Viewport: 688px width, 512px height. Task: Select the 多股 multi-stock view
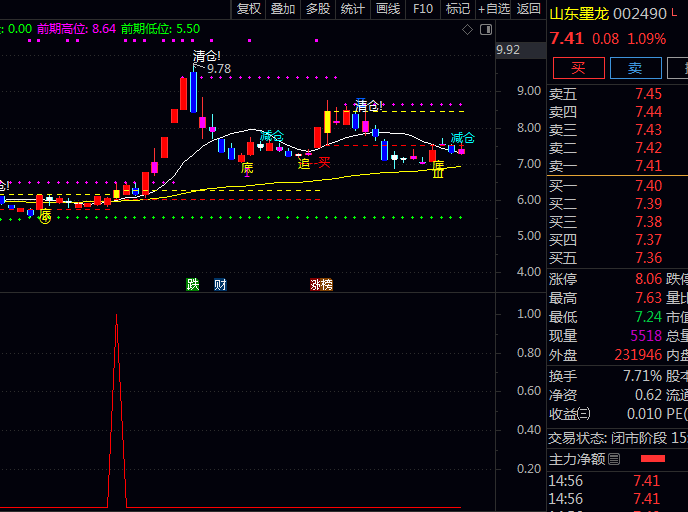[318, 9]
